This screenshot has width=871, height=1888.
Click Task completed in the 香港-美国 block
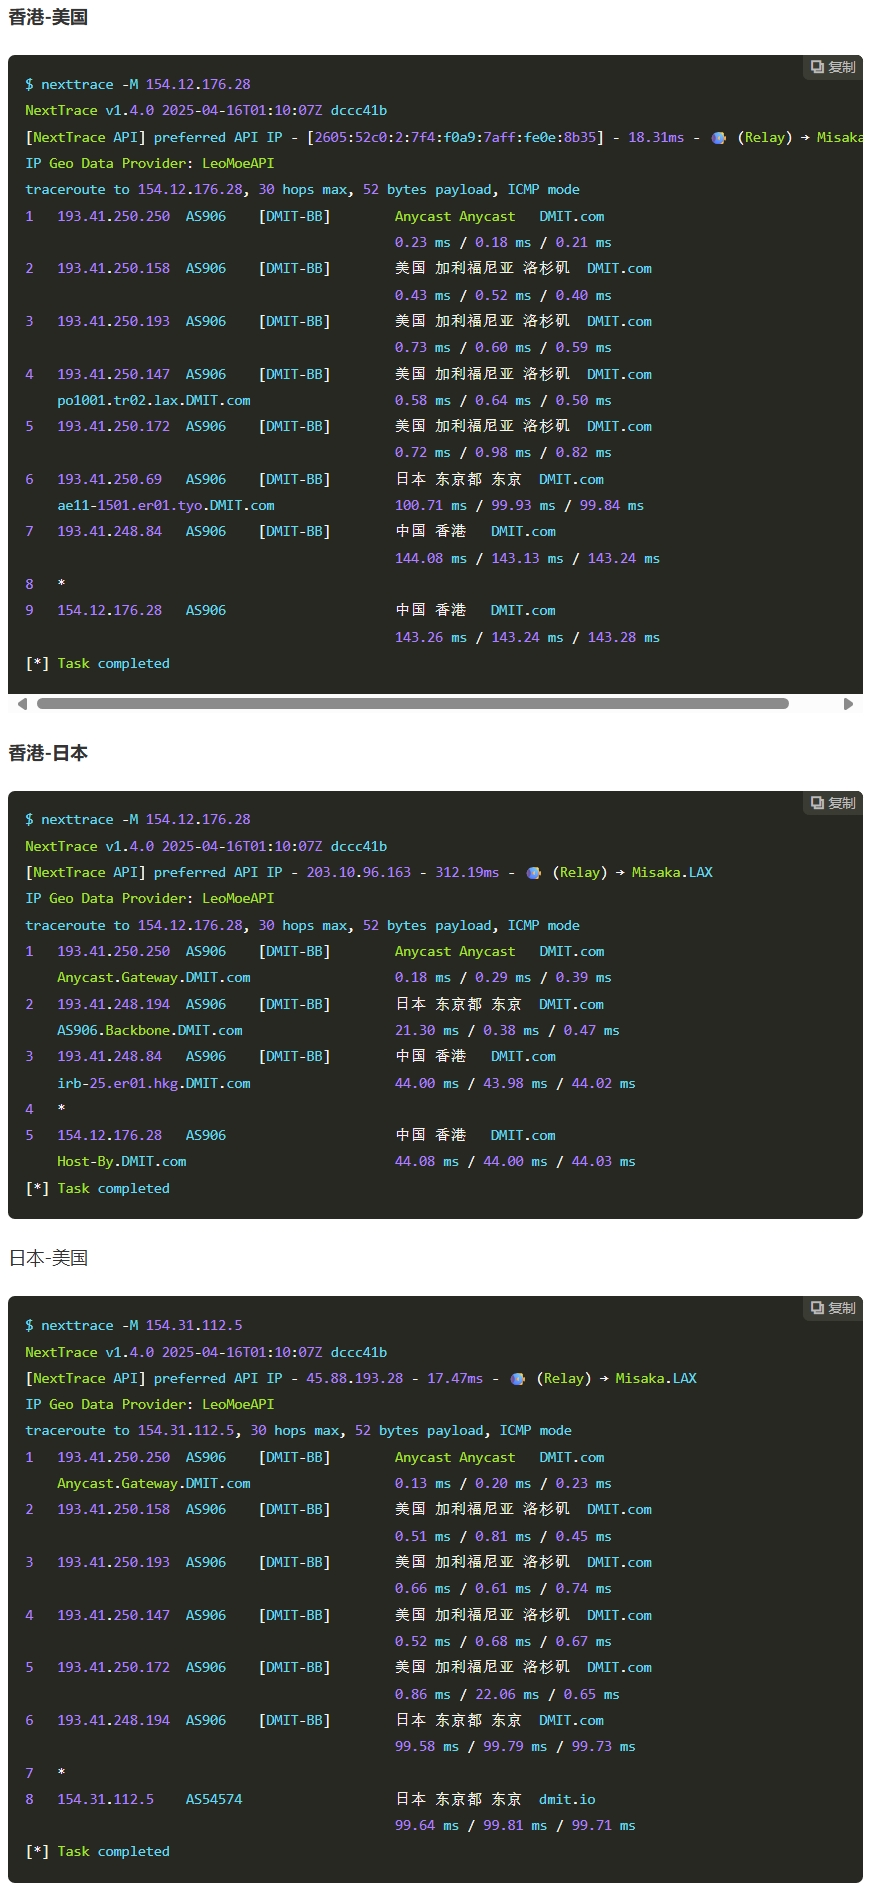[x=113, y=663]
